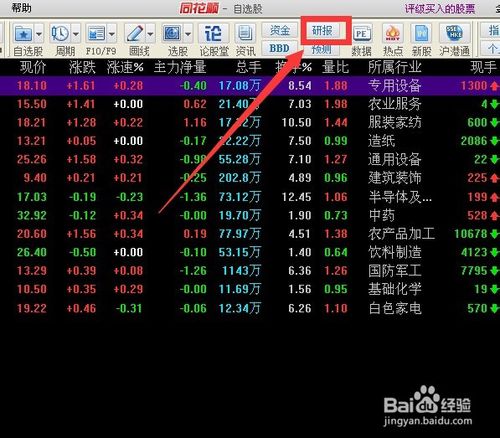This screenshot has height=438, width=500.
Task: Open the 选股 stock picker icon
Action: tap(172, 33)
